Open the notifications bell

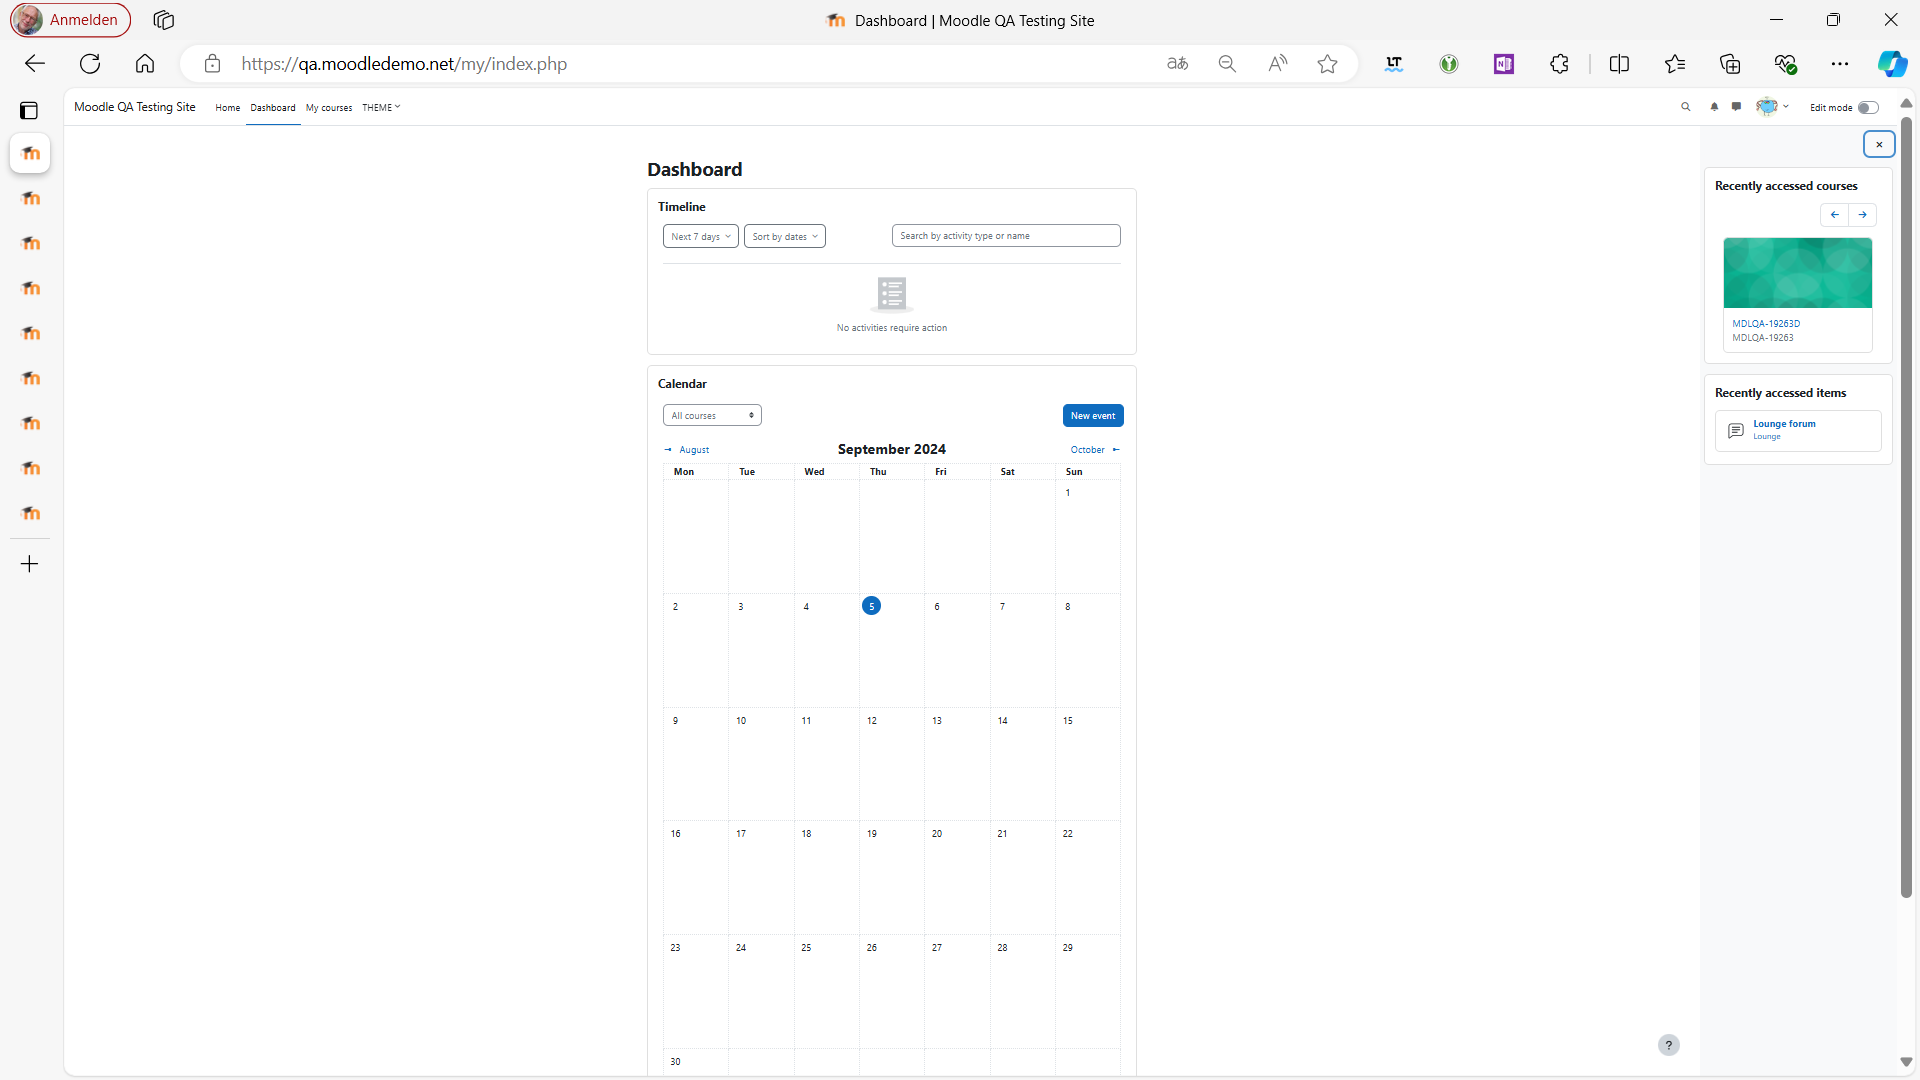[x=1714, y=107]
